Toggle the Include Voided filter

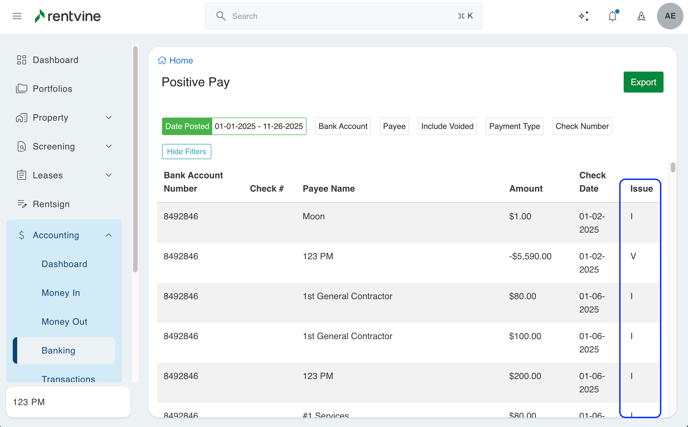[447, 127]
